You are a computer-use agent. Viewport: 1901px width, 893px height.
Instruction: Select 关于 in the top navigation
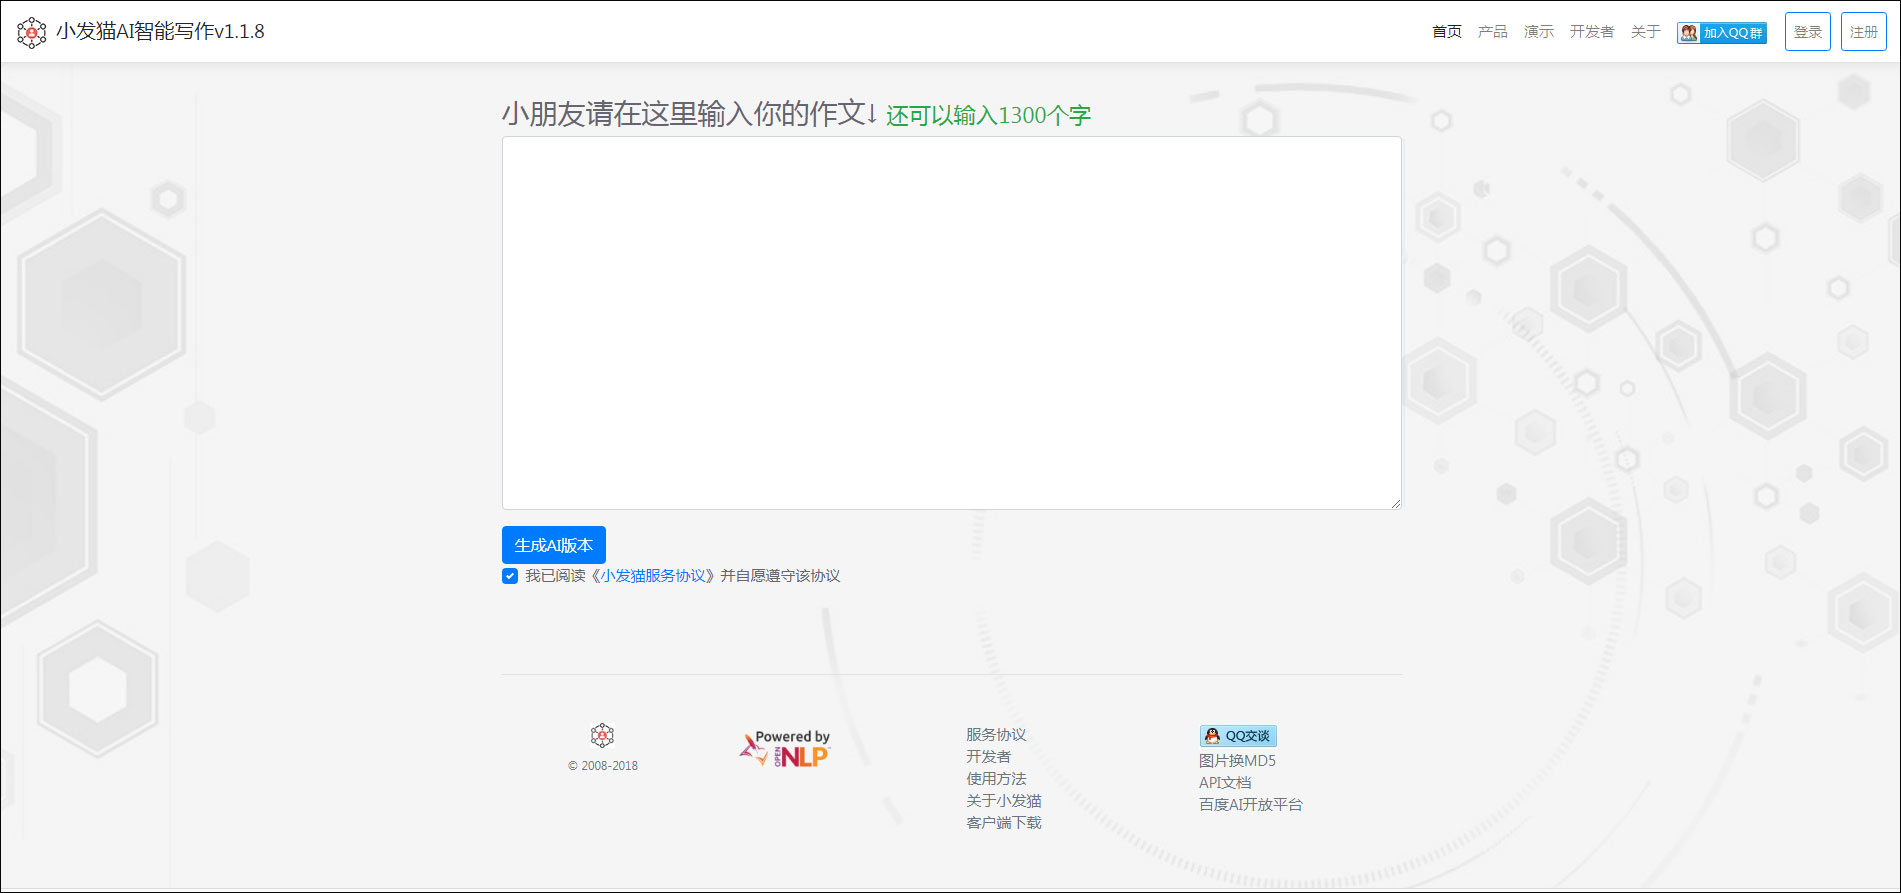tap(1645, 32)
